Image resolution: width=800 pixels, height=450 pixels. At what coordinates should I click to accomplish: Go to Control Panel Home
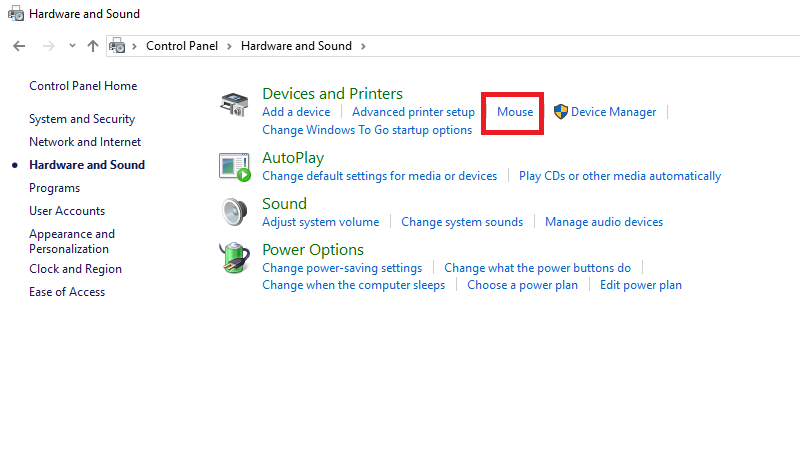[83, 86]
